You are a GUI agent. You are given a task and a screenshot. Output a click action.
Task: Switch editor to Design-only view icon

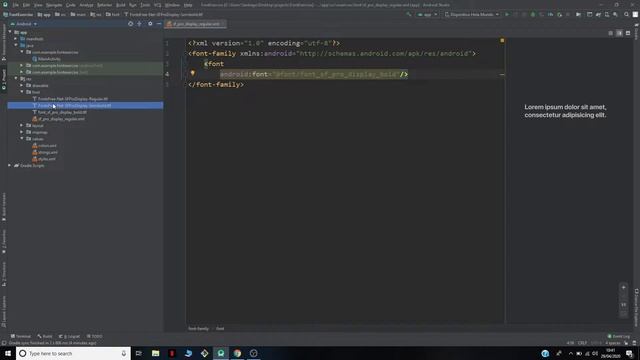coord(628,33)
